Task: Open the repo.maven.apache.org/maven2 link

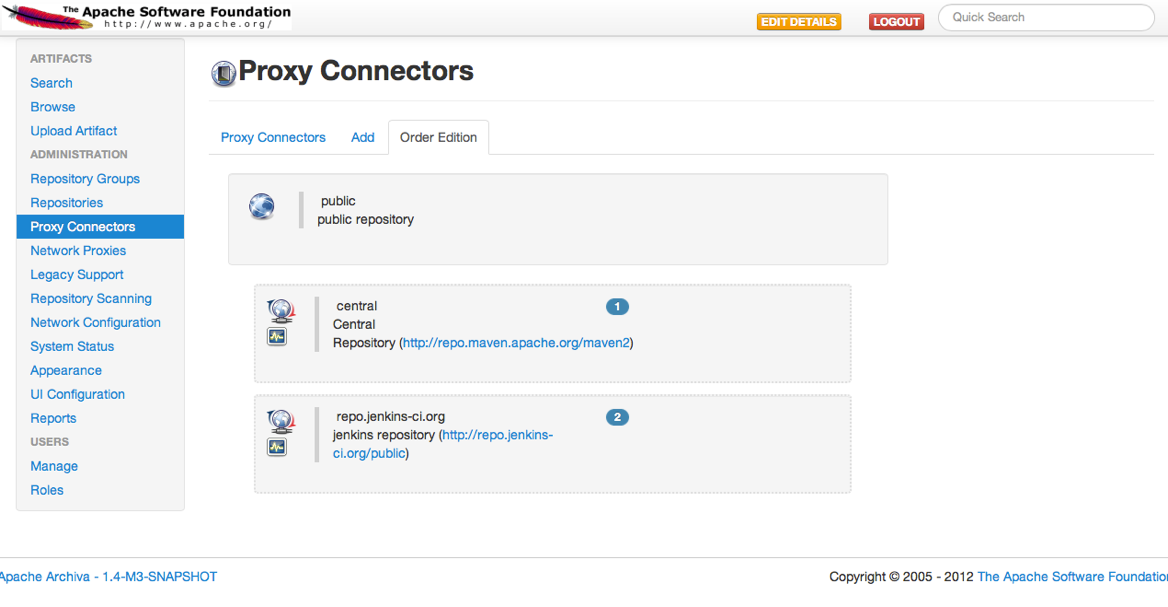Action: pyautogui.click(x=517, y=343)
